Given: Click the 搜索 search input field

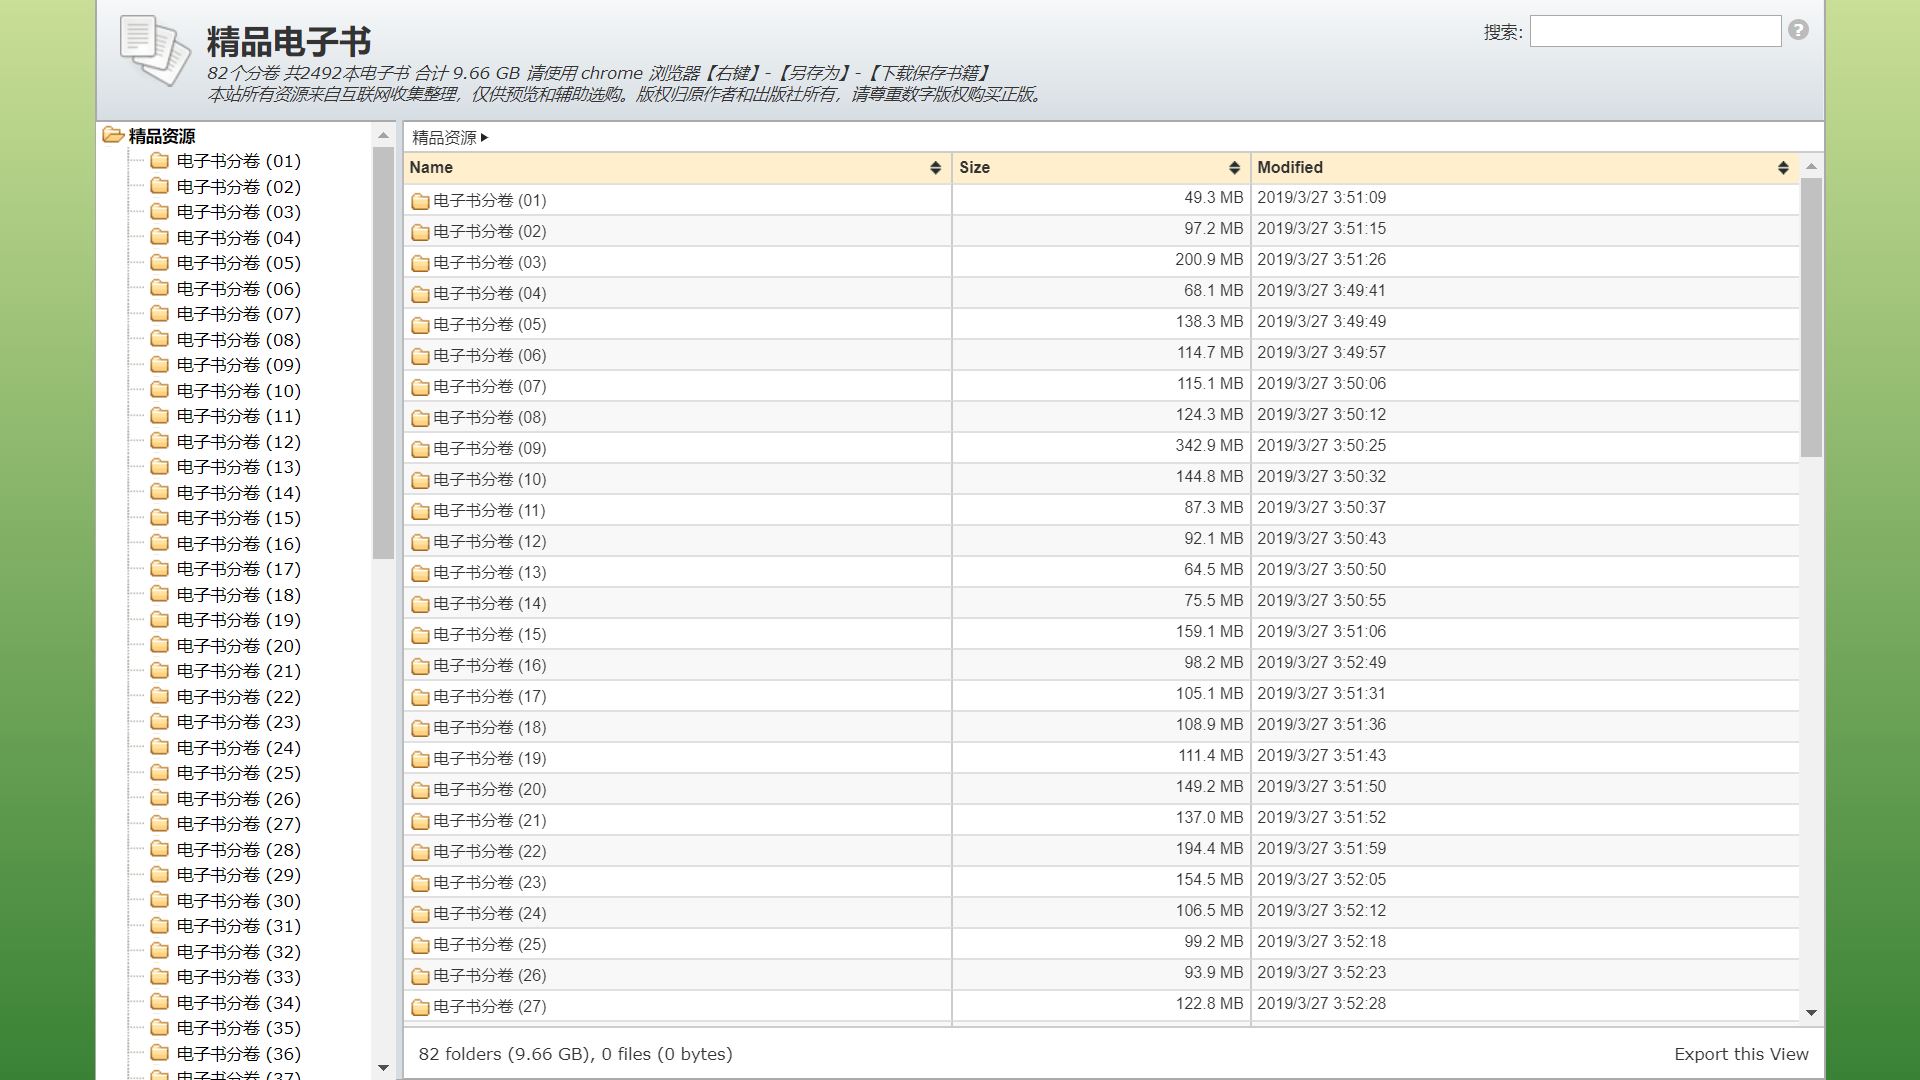Looking at the screenshot, I should tap(1654, 31).
